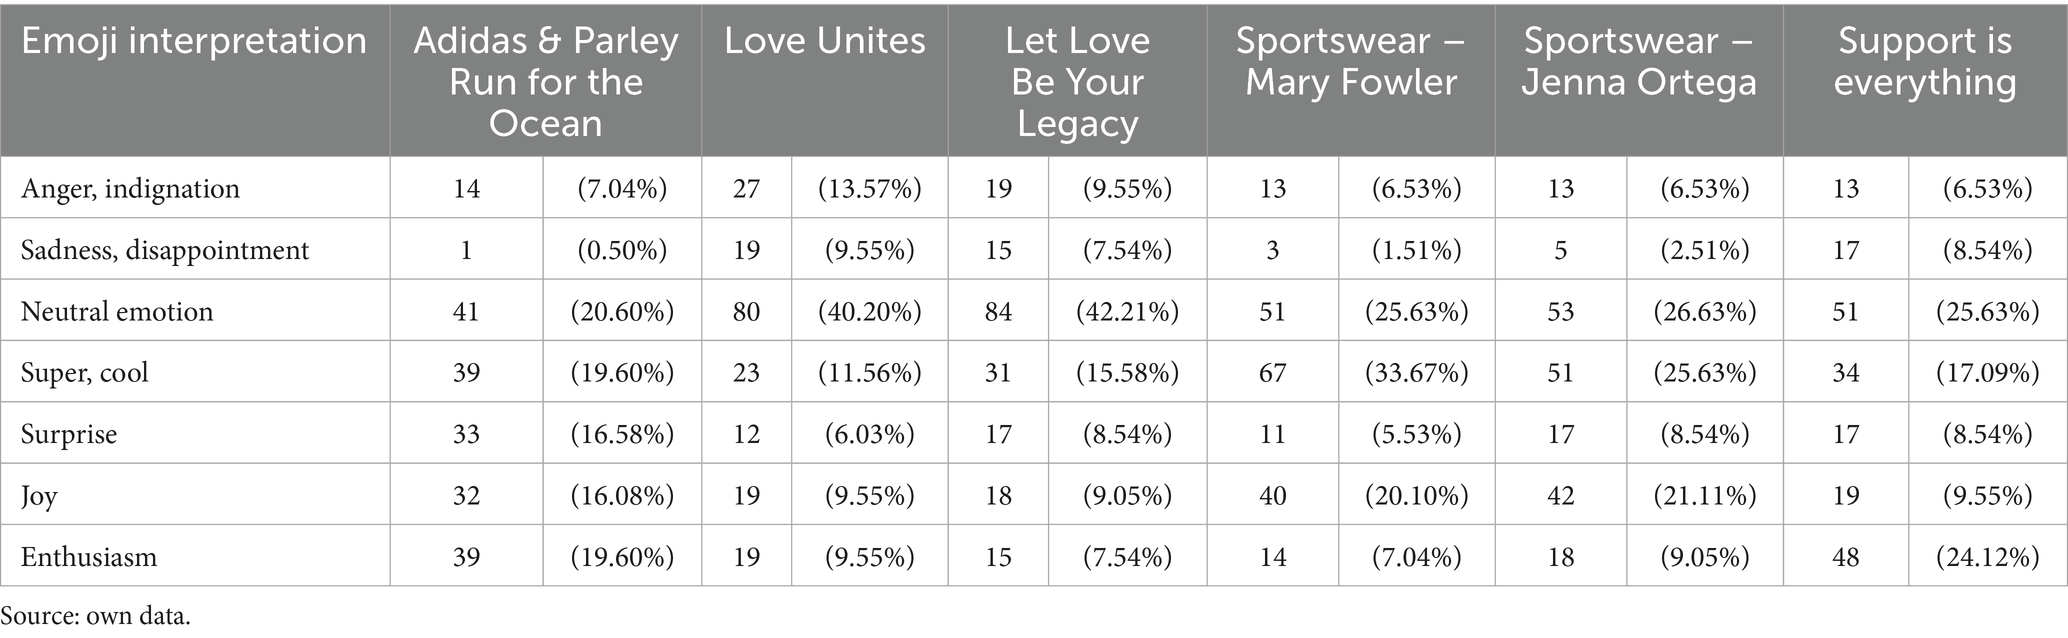Click the Source: own data note
The image size is (2068, 638).
(95, 616)
